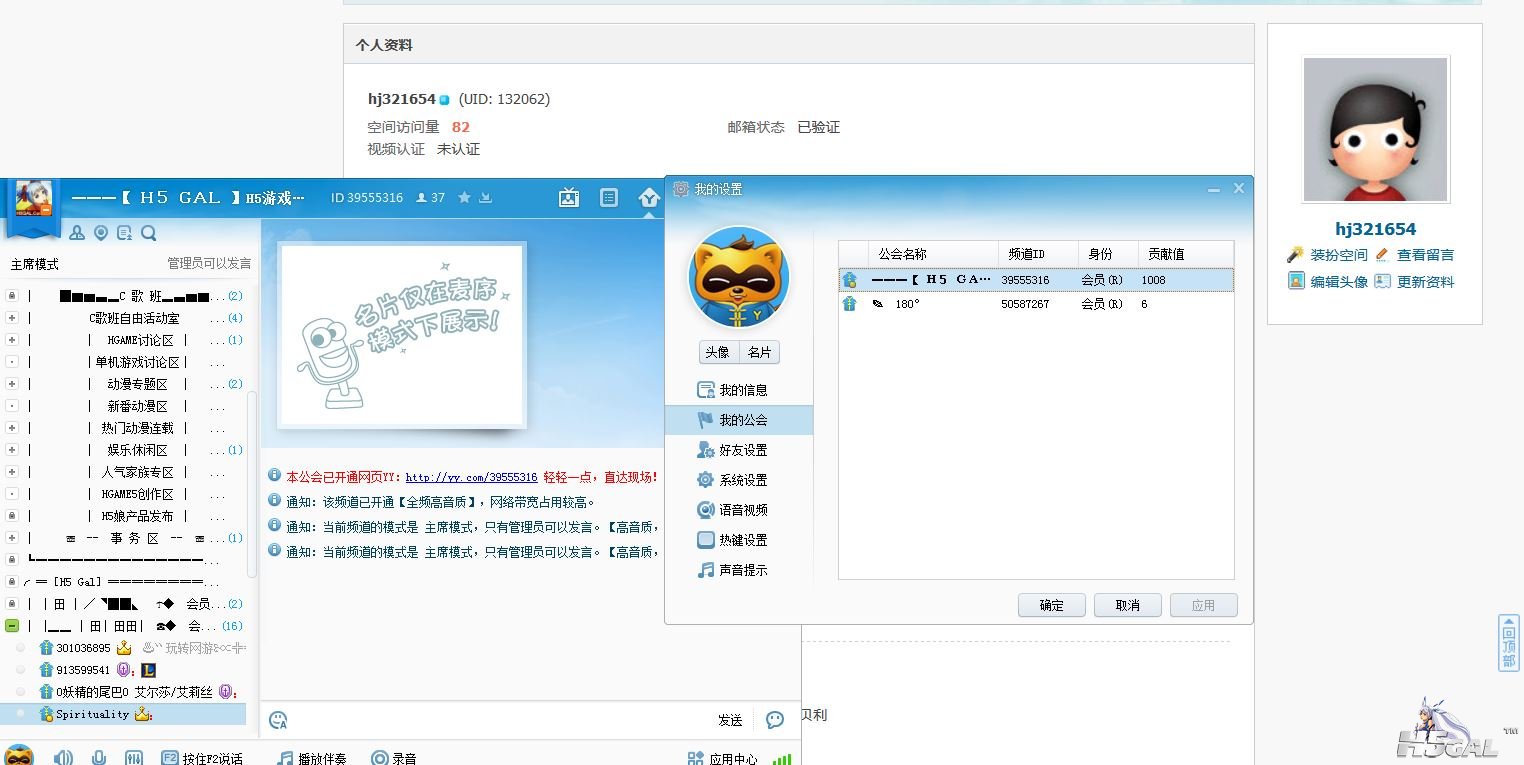Image resolution: width=1524 pixels, height=765 pixels.
Task: Open 语音视频 settings section
Action: 739,510
